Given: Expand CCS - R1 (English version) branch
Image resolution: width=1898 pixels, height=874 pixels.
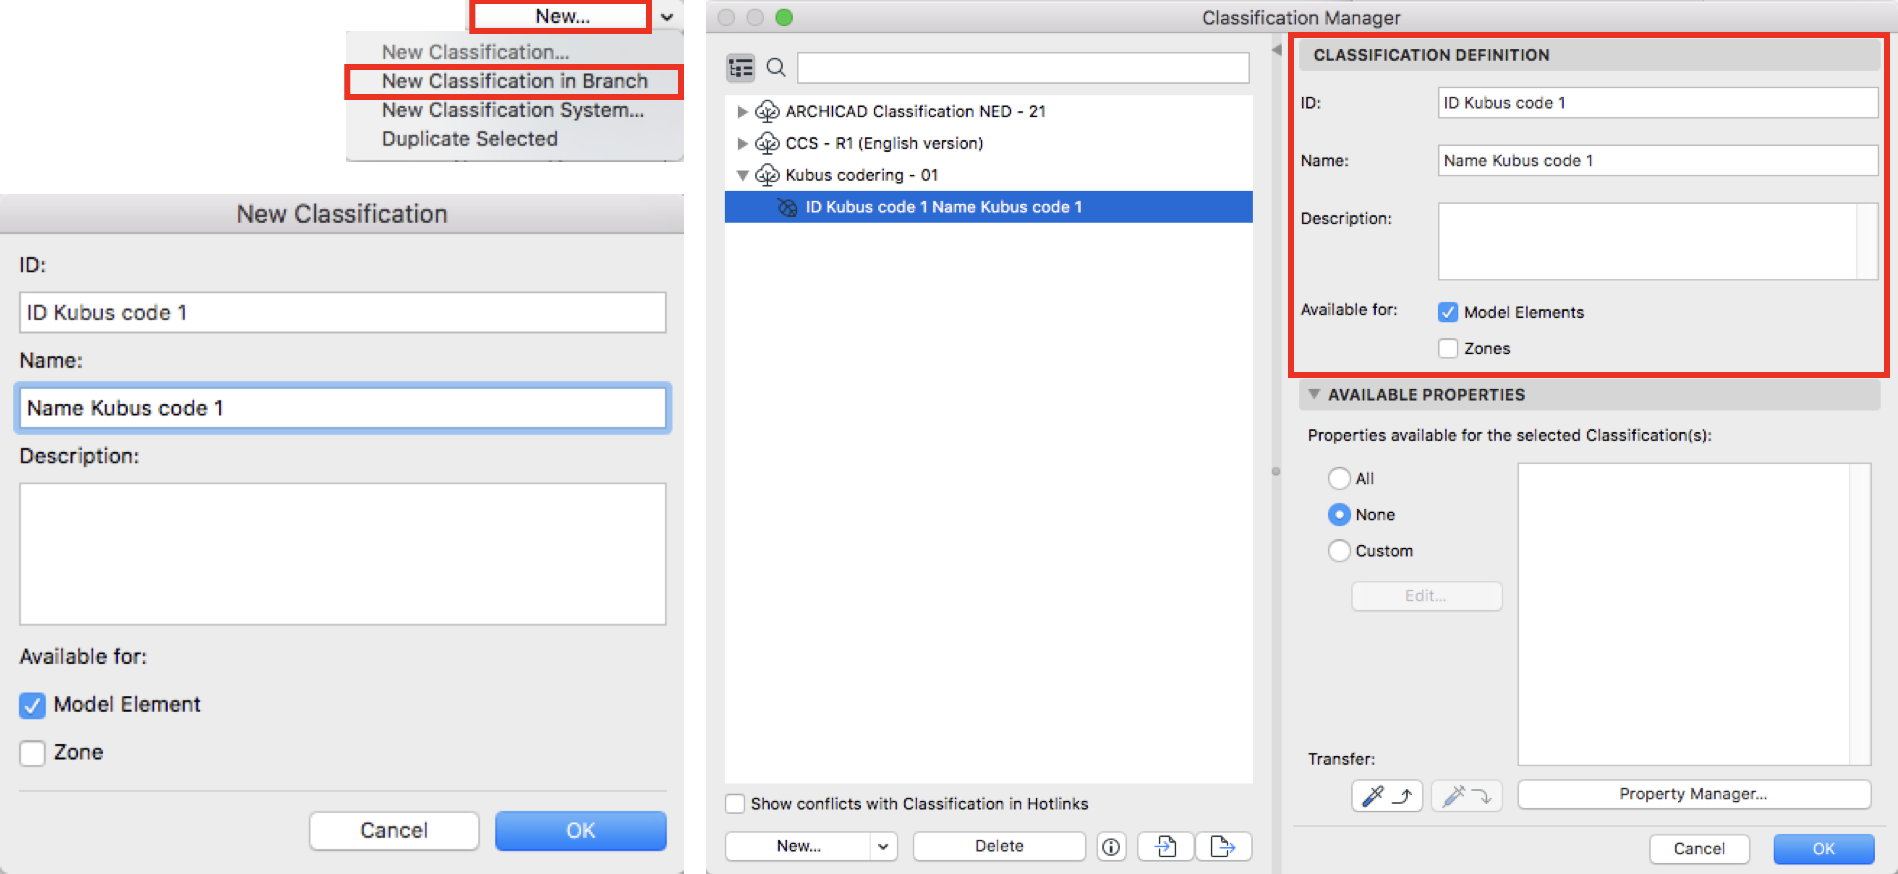Looking at the screenshot, I should click(742, 143).
